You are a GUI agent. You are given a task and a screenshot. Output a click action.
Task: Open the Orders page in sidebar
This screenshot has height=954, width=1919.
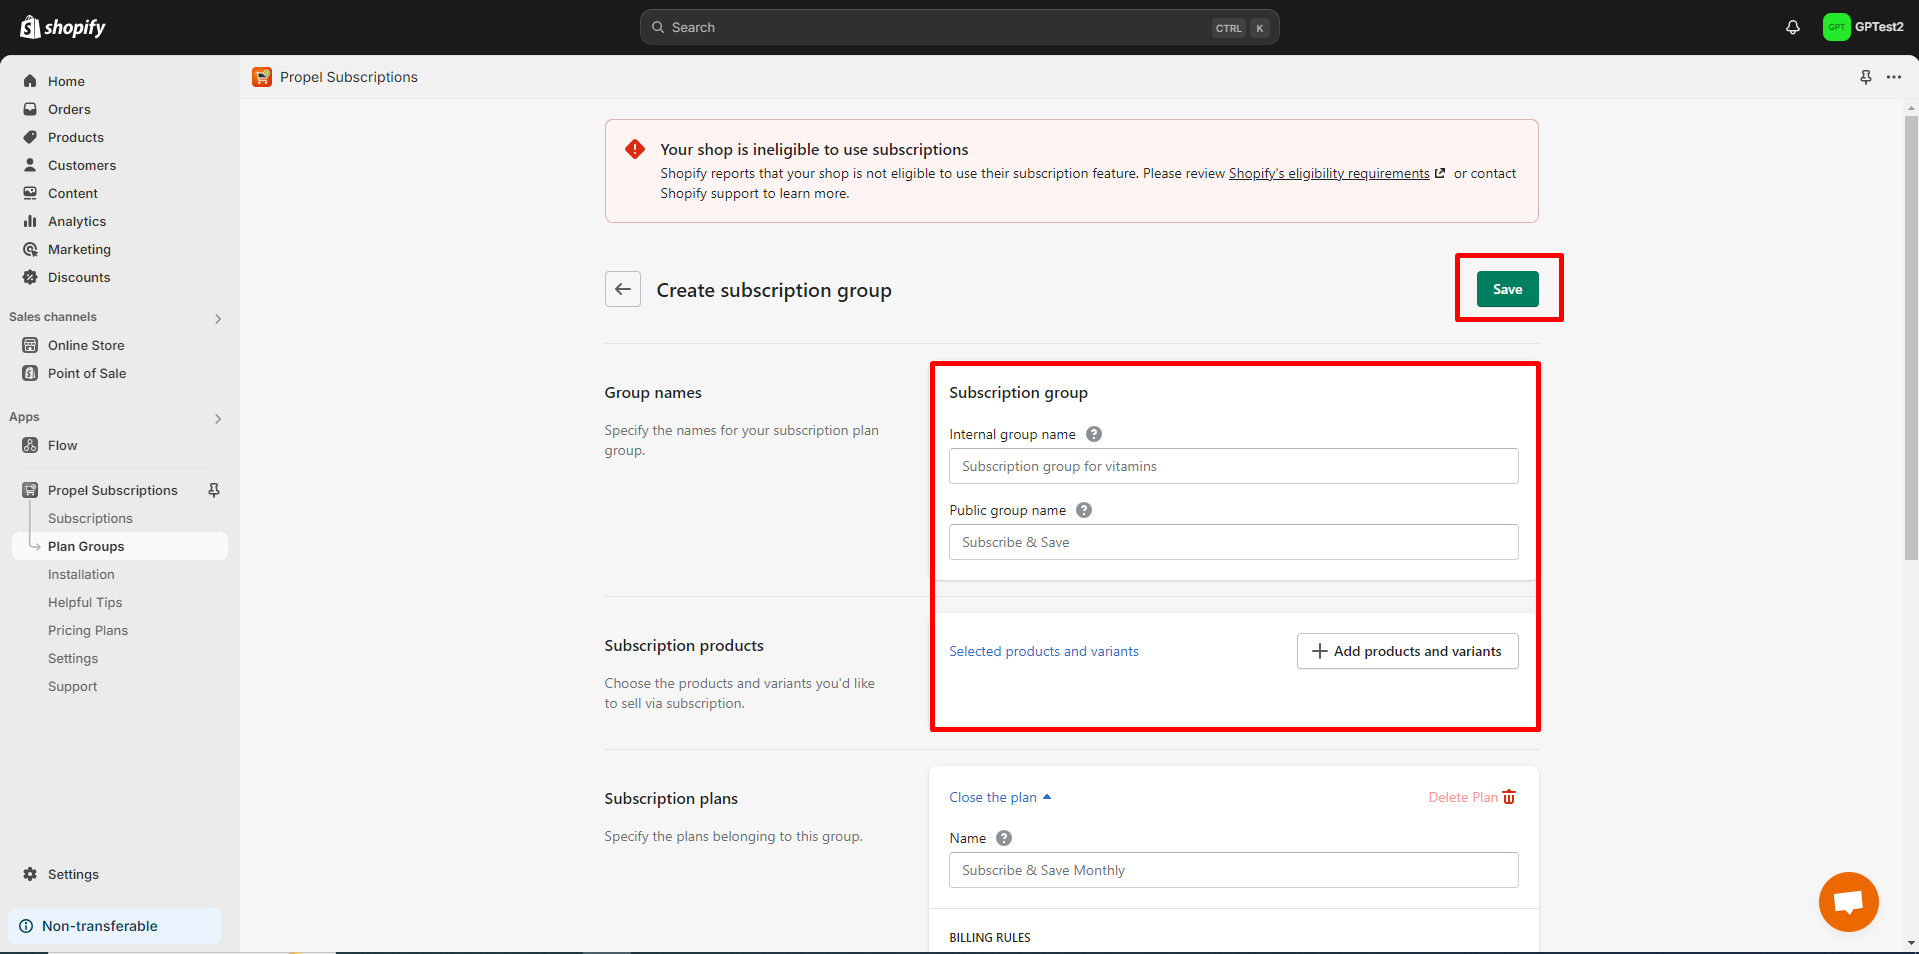69,109
